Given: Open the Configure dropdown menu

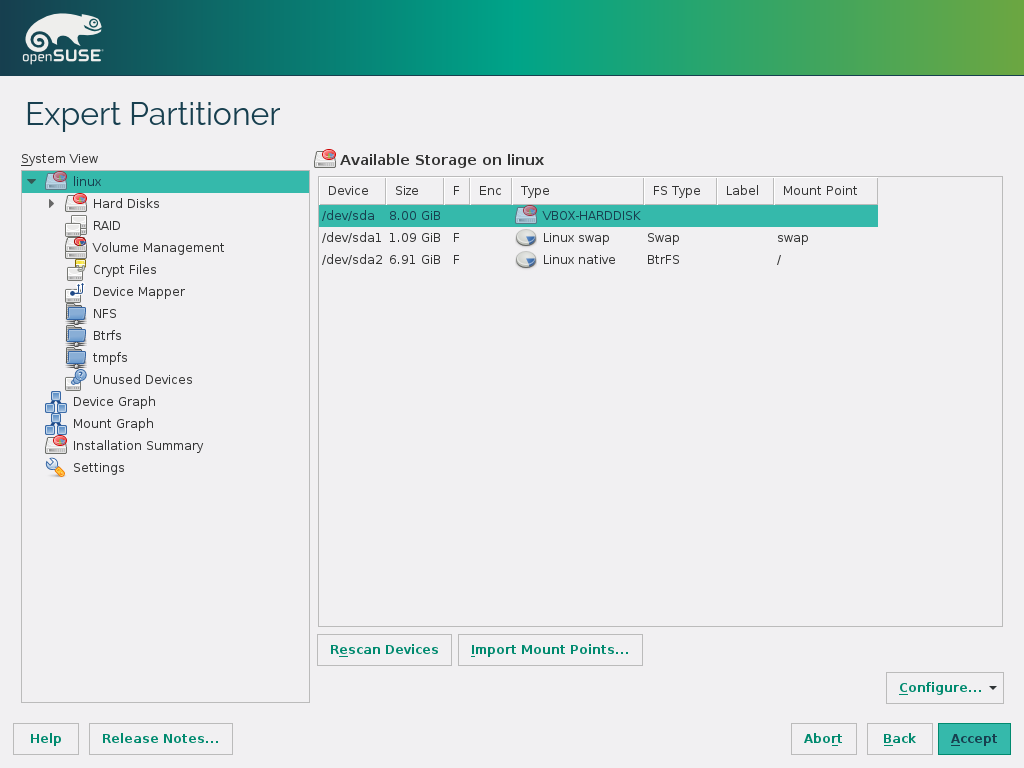Looking at the screenshot, I should click(944, 688).
